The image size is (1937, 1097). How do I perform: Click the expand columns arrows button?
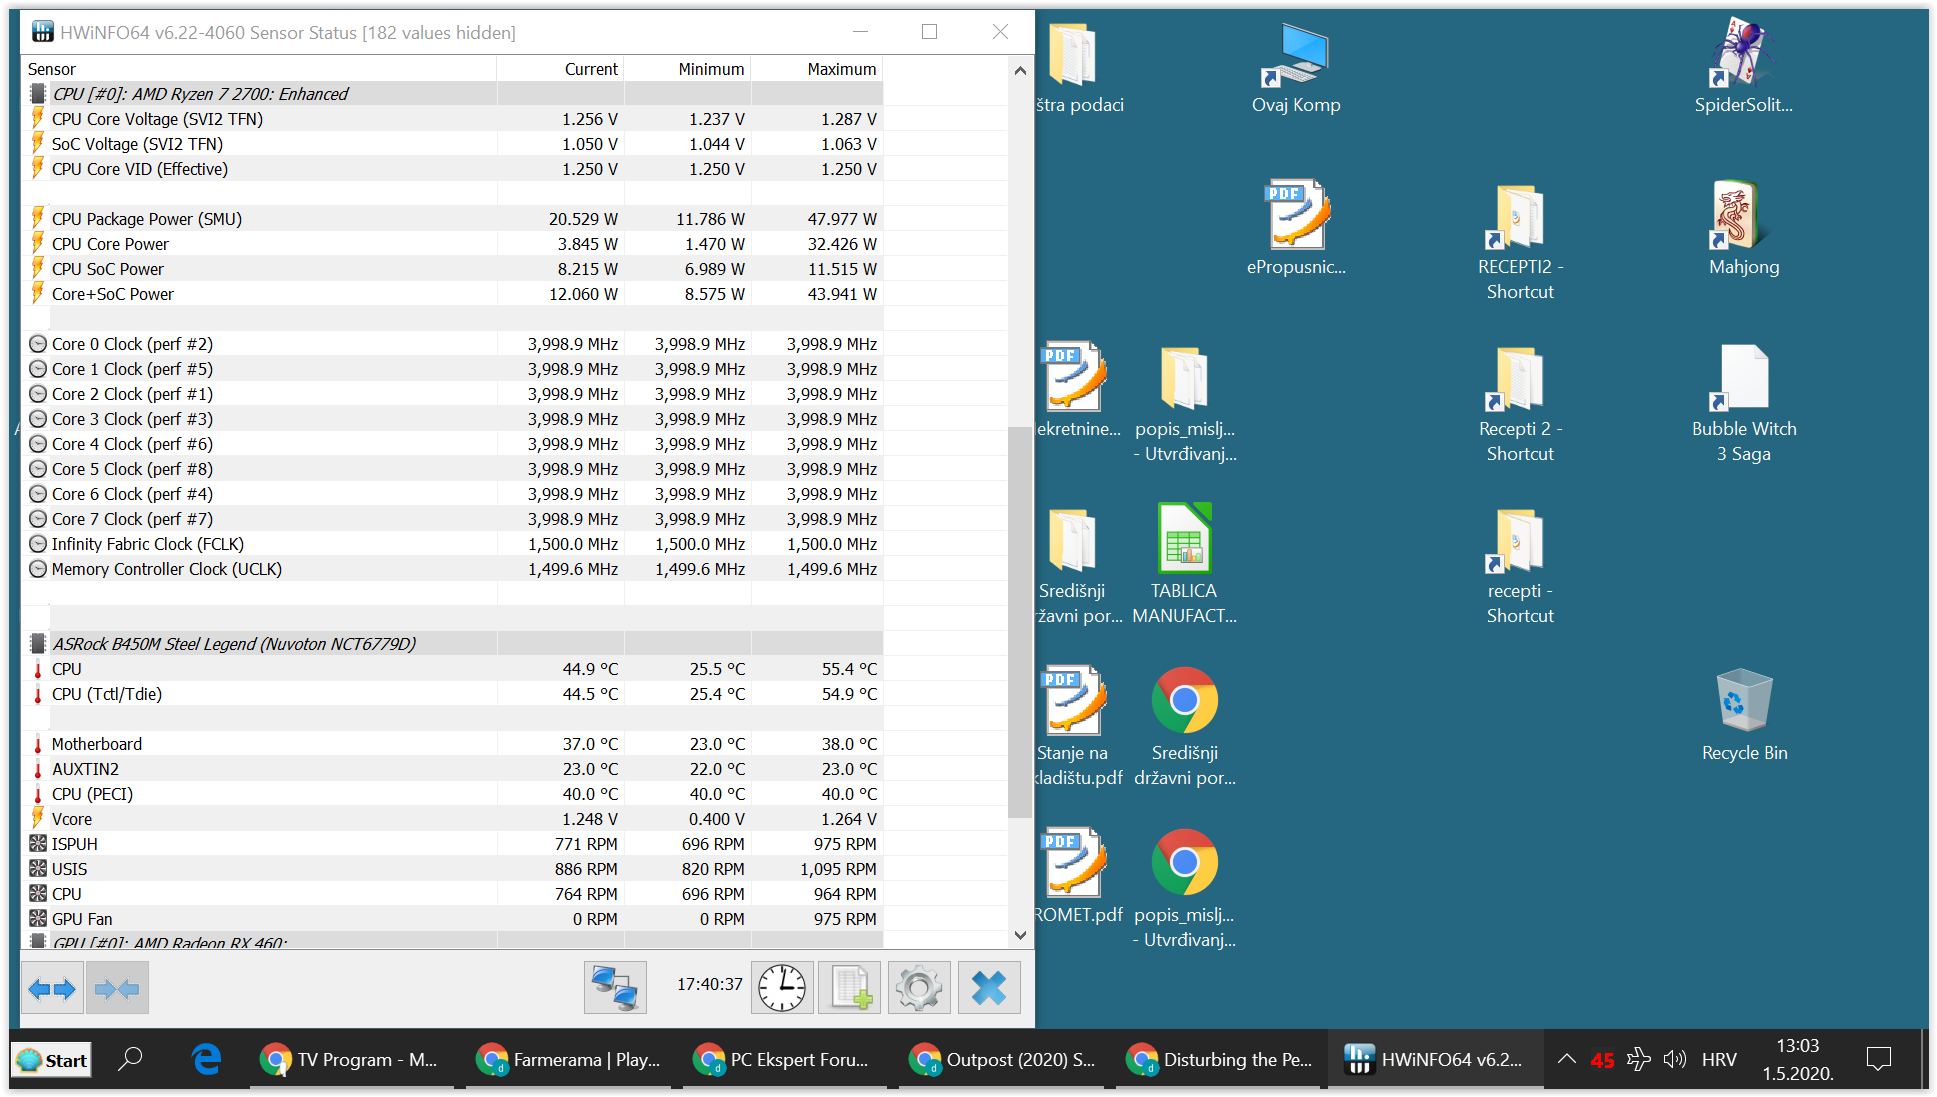[x=52, y=989]
